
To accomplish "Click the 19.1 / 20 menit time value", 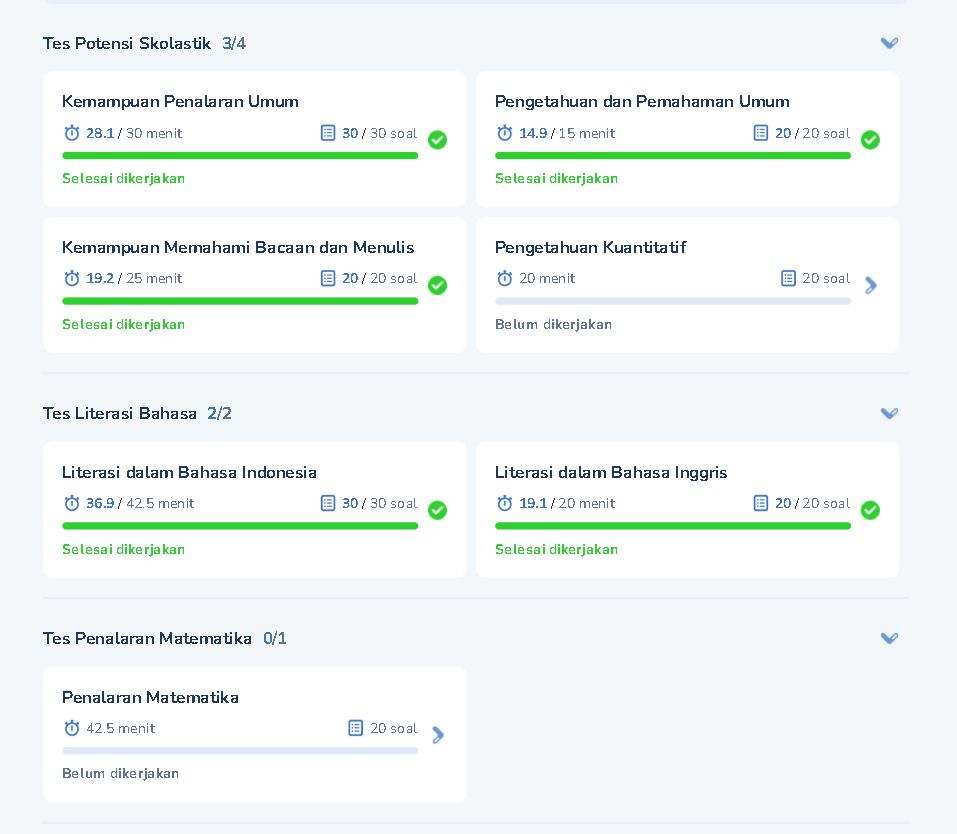I will [567, 503].
